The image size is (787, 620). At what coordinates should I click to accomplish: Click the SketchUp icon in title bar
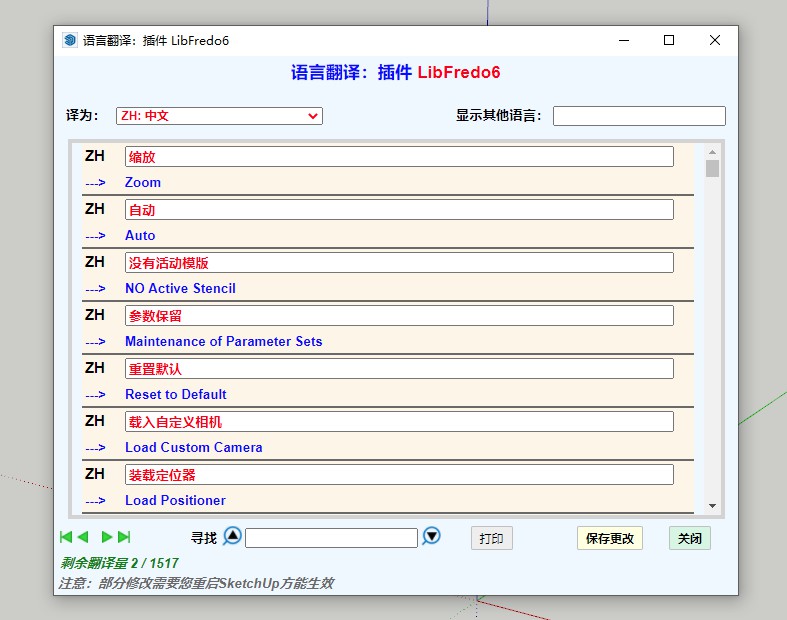coord(70,41)
